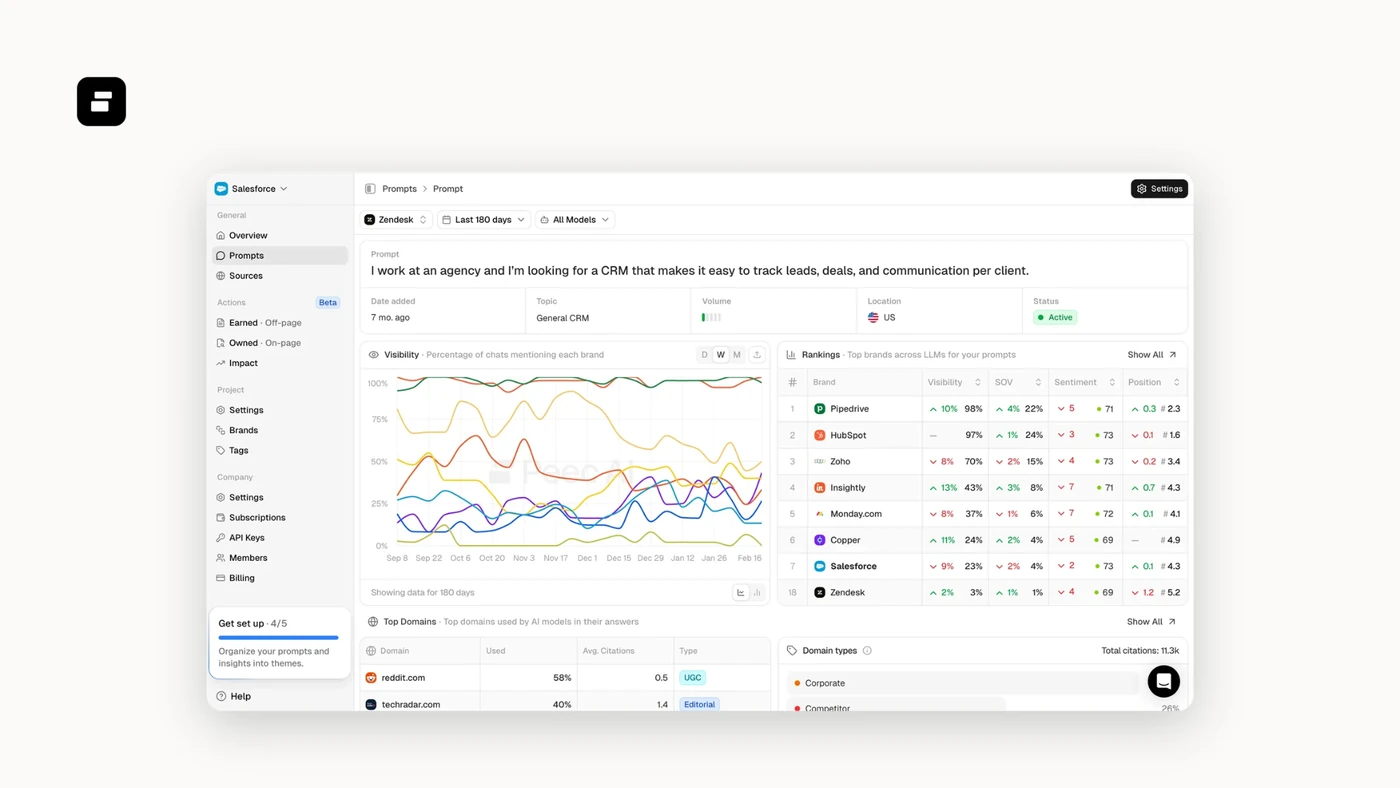Click the eye icon beside Visibility title
Viewport: 1400px width, 788px height.
pos(373,355)
